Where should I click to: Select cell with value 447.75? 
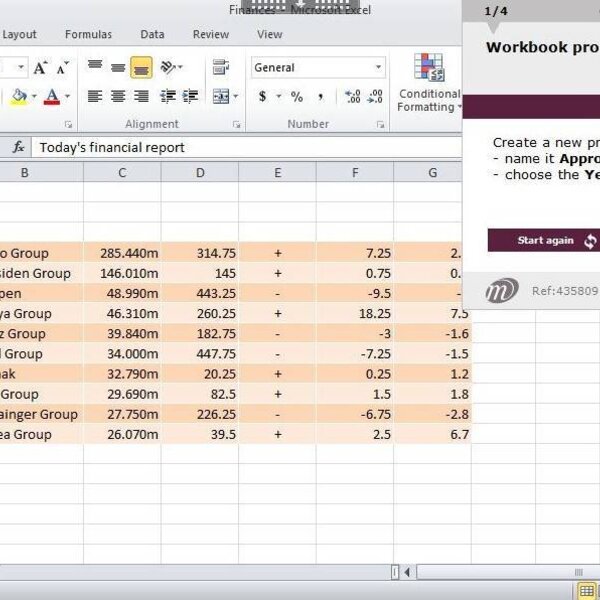(x=200, y=354)
